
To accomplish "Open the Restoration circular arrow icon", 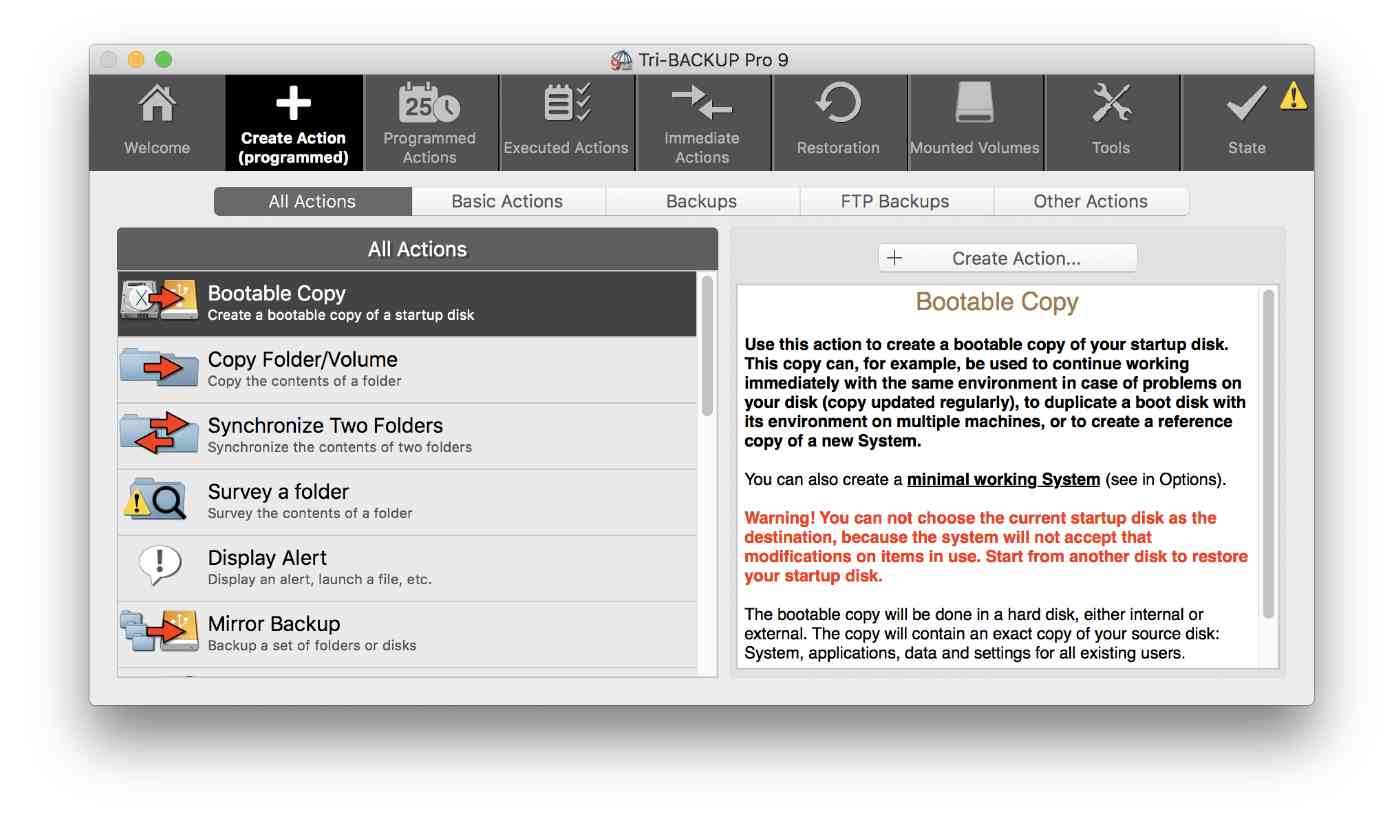I will point(838,104).
